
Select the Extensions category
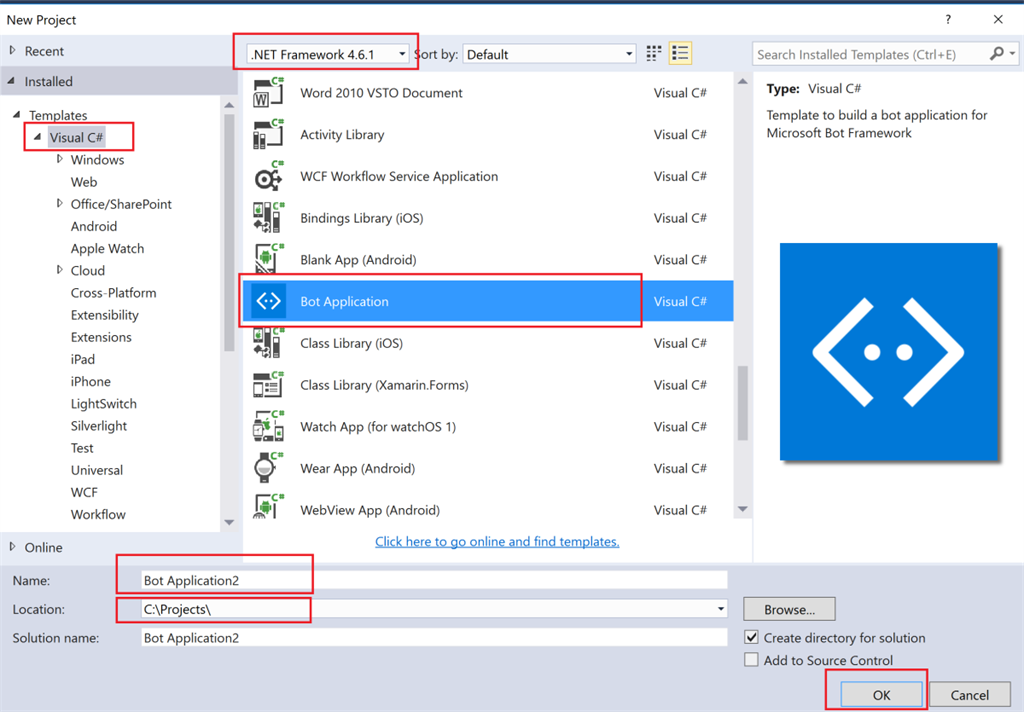[x=101, y=337]
